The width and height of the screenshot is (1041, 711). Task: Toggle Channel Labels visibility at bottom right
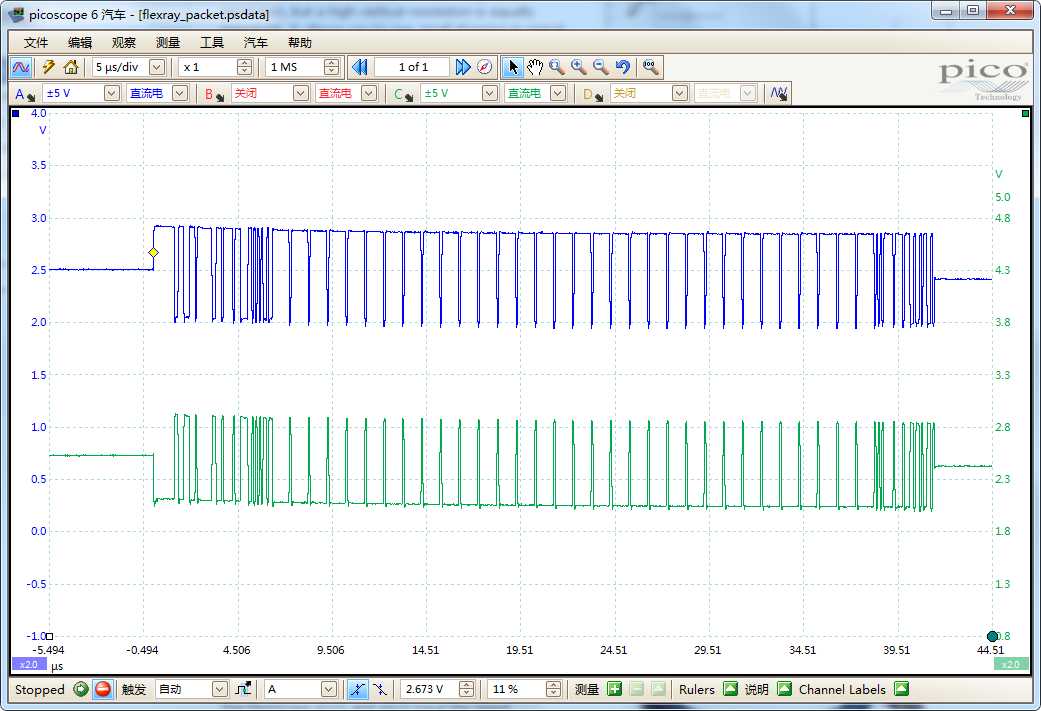903,689
